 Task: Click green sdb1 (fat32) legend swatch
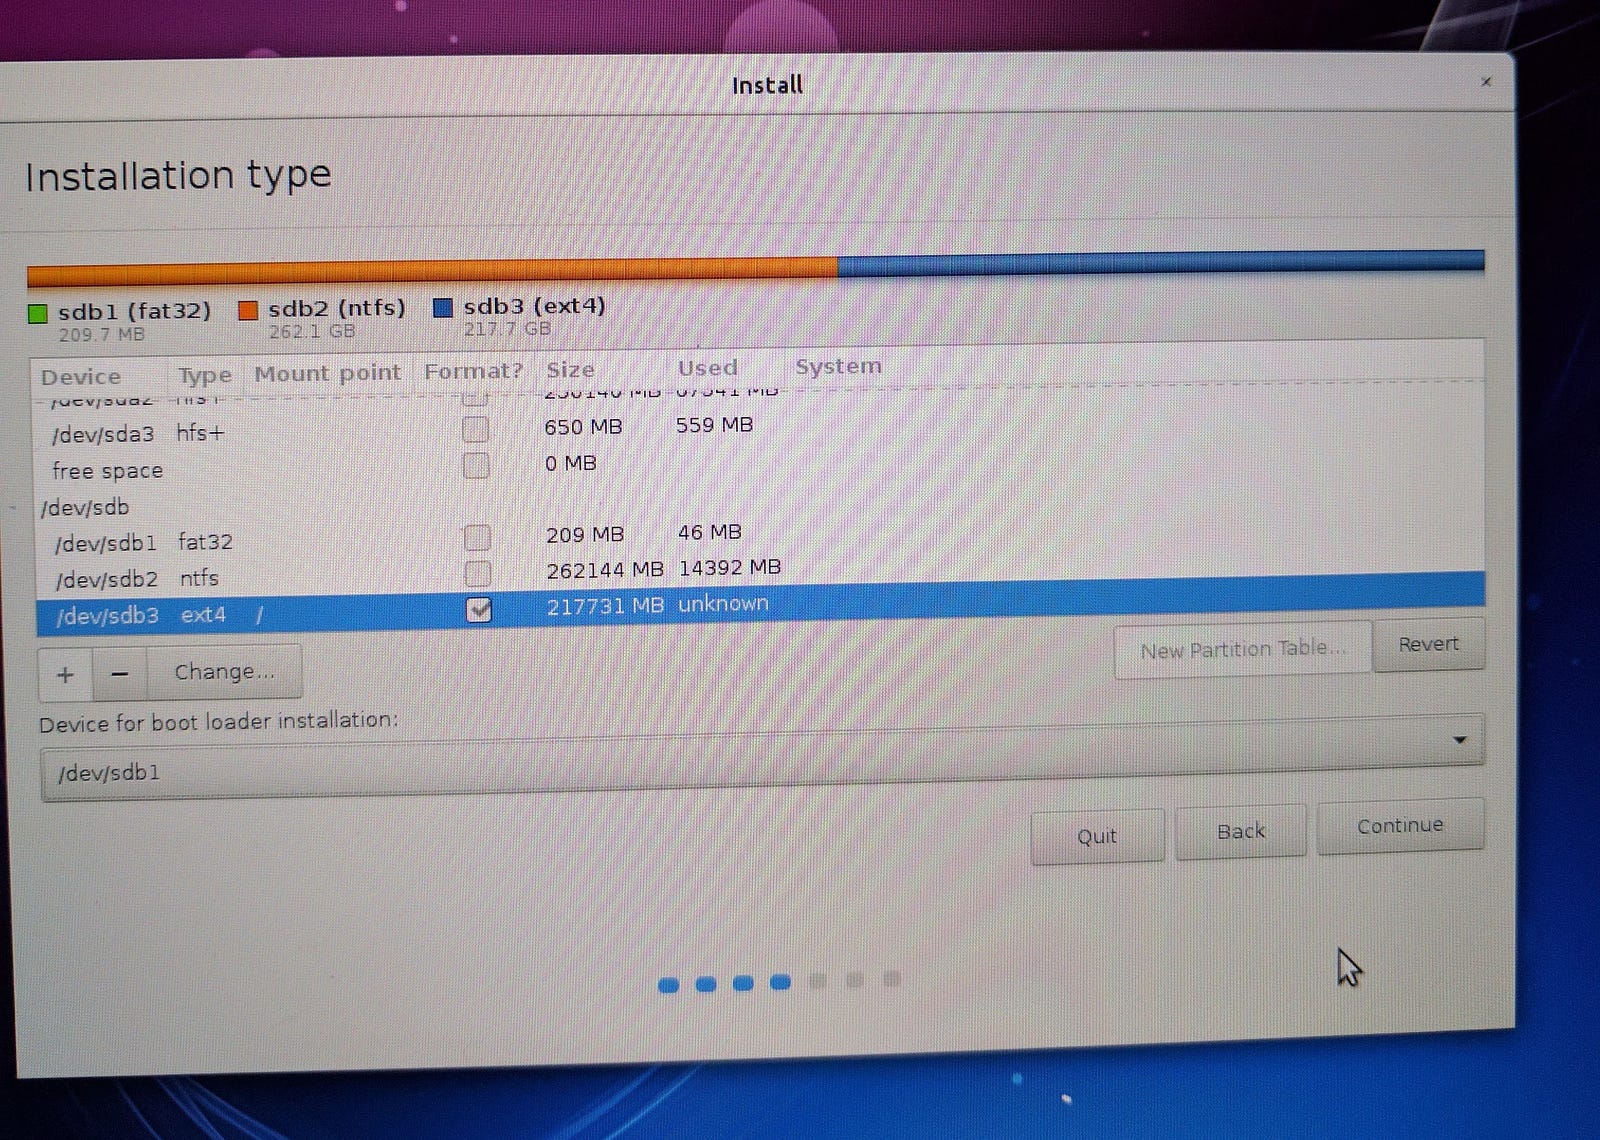[x=38, y=314]
